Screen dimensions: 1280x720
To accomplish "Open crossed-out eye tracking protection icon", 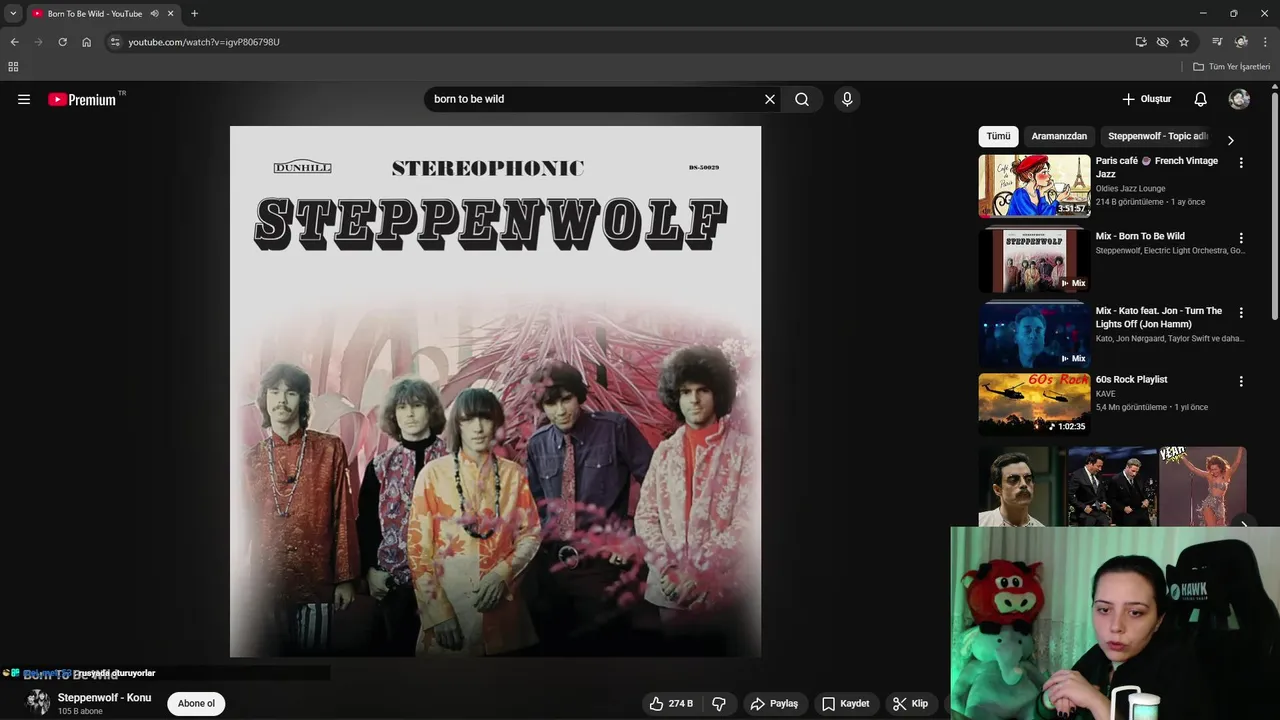I will pos(1162,42).
